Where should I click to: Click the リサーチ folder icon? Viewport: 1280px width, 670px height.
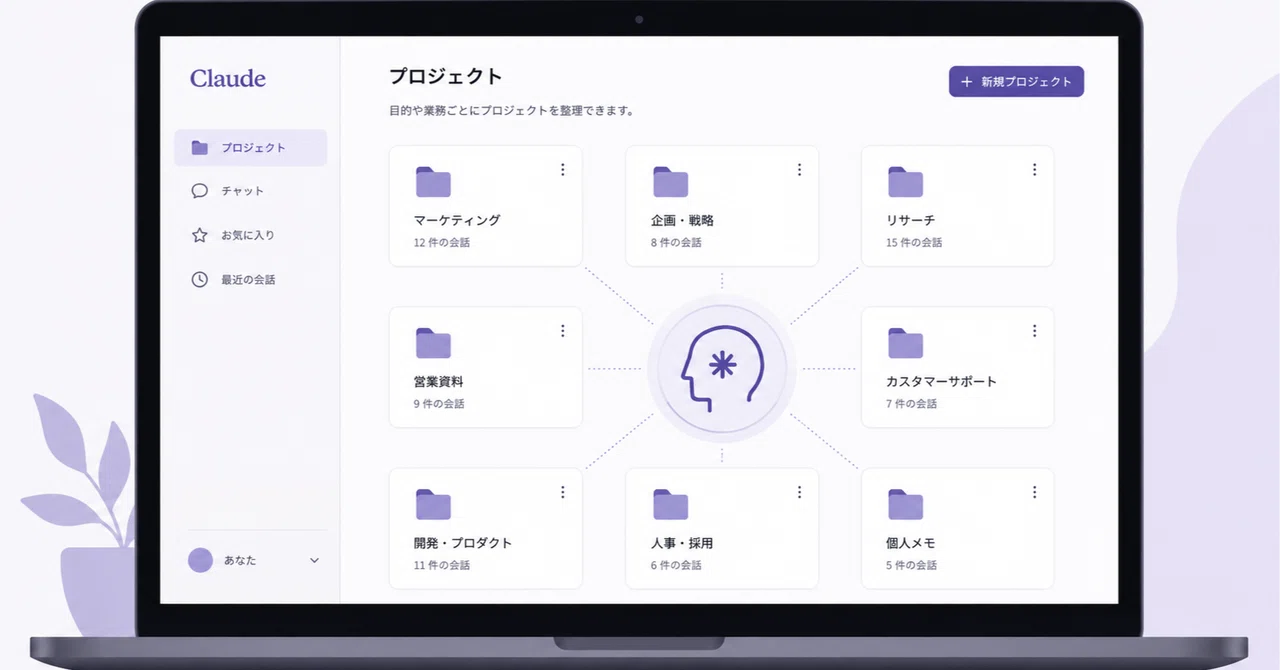point(905,182)
